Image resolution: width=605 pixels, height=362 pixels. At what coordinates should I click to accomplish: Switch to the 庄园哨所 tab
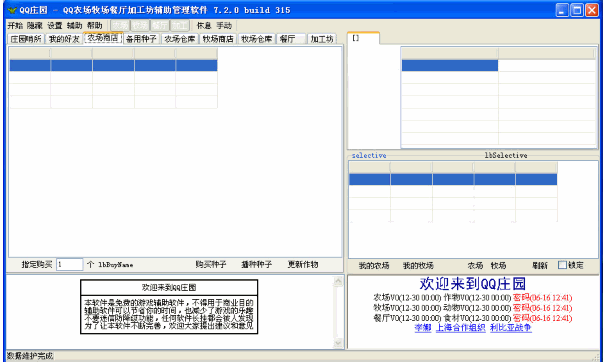(26, 39)
